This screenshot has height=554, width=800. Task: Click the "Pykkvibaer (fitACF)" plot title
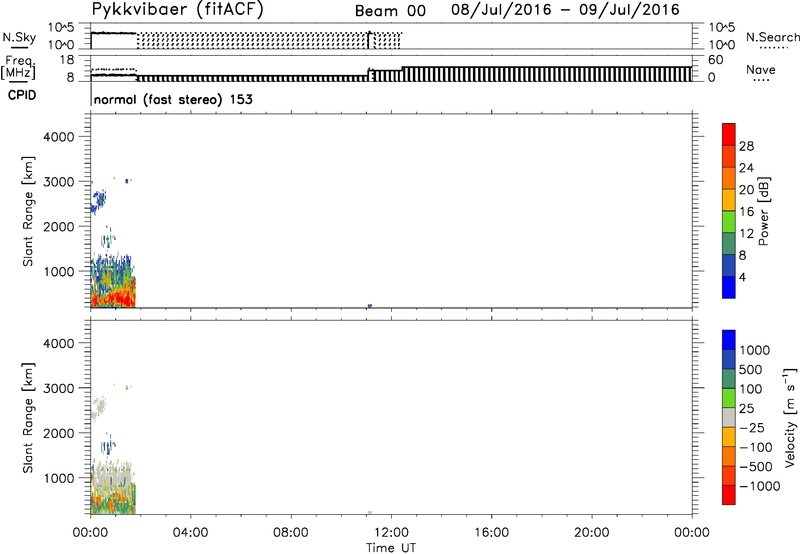(x=177, y=10)
